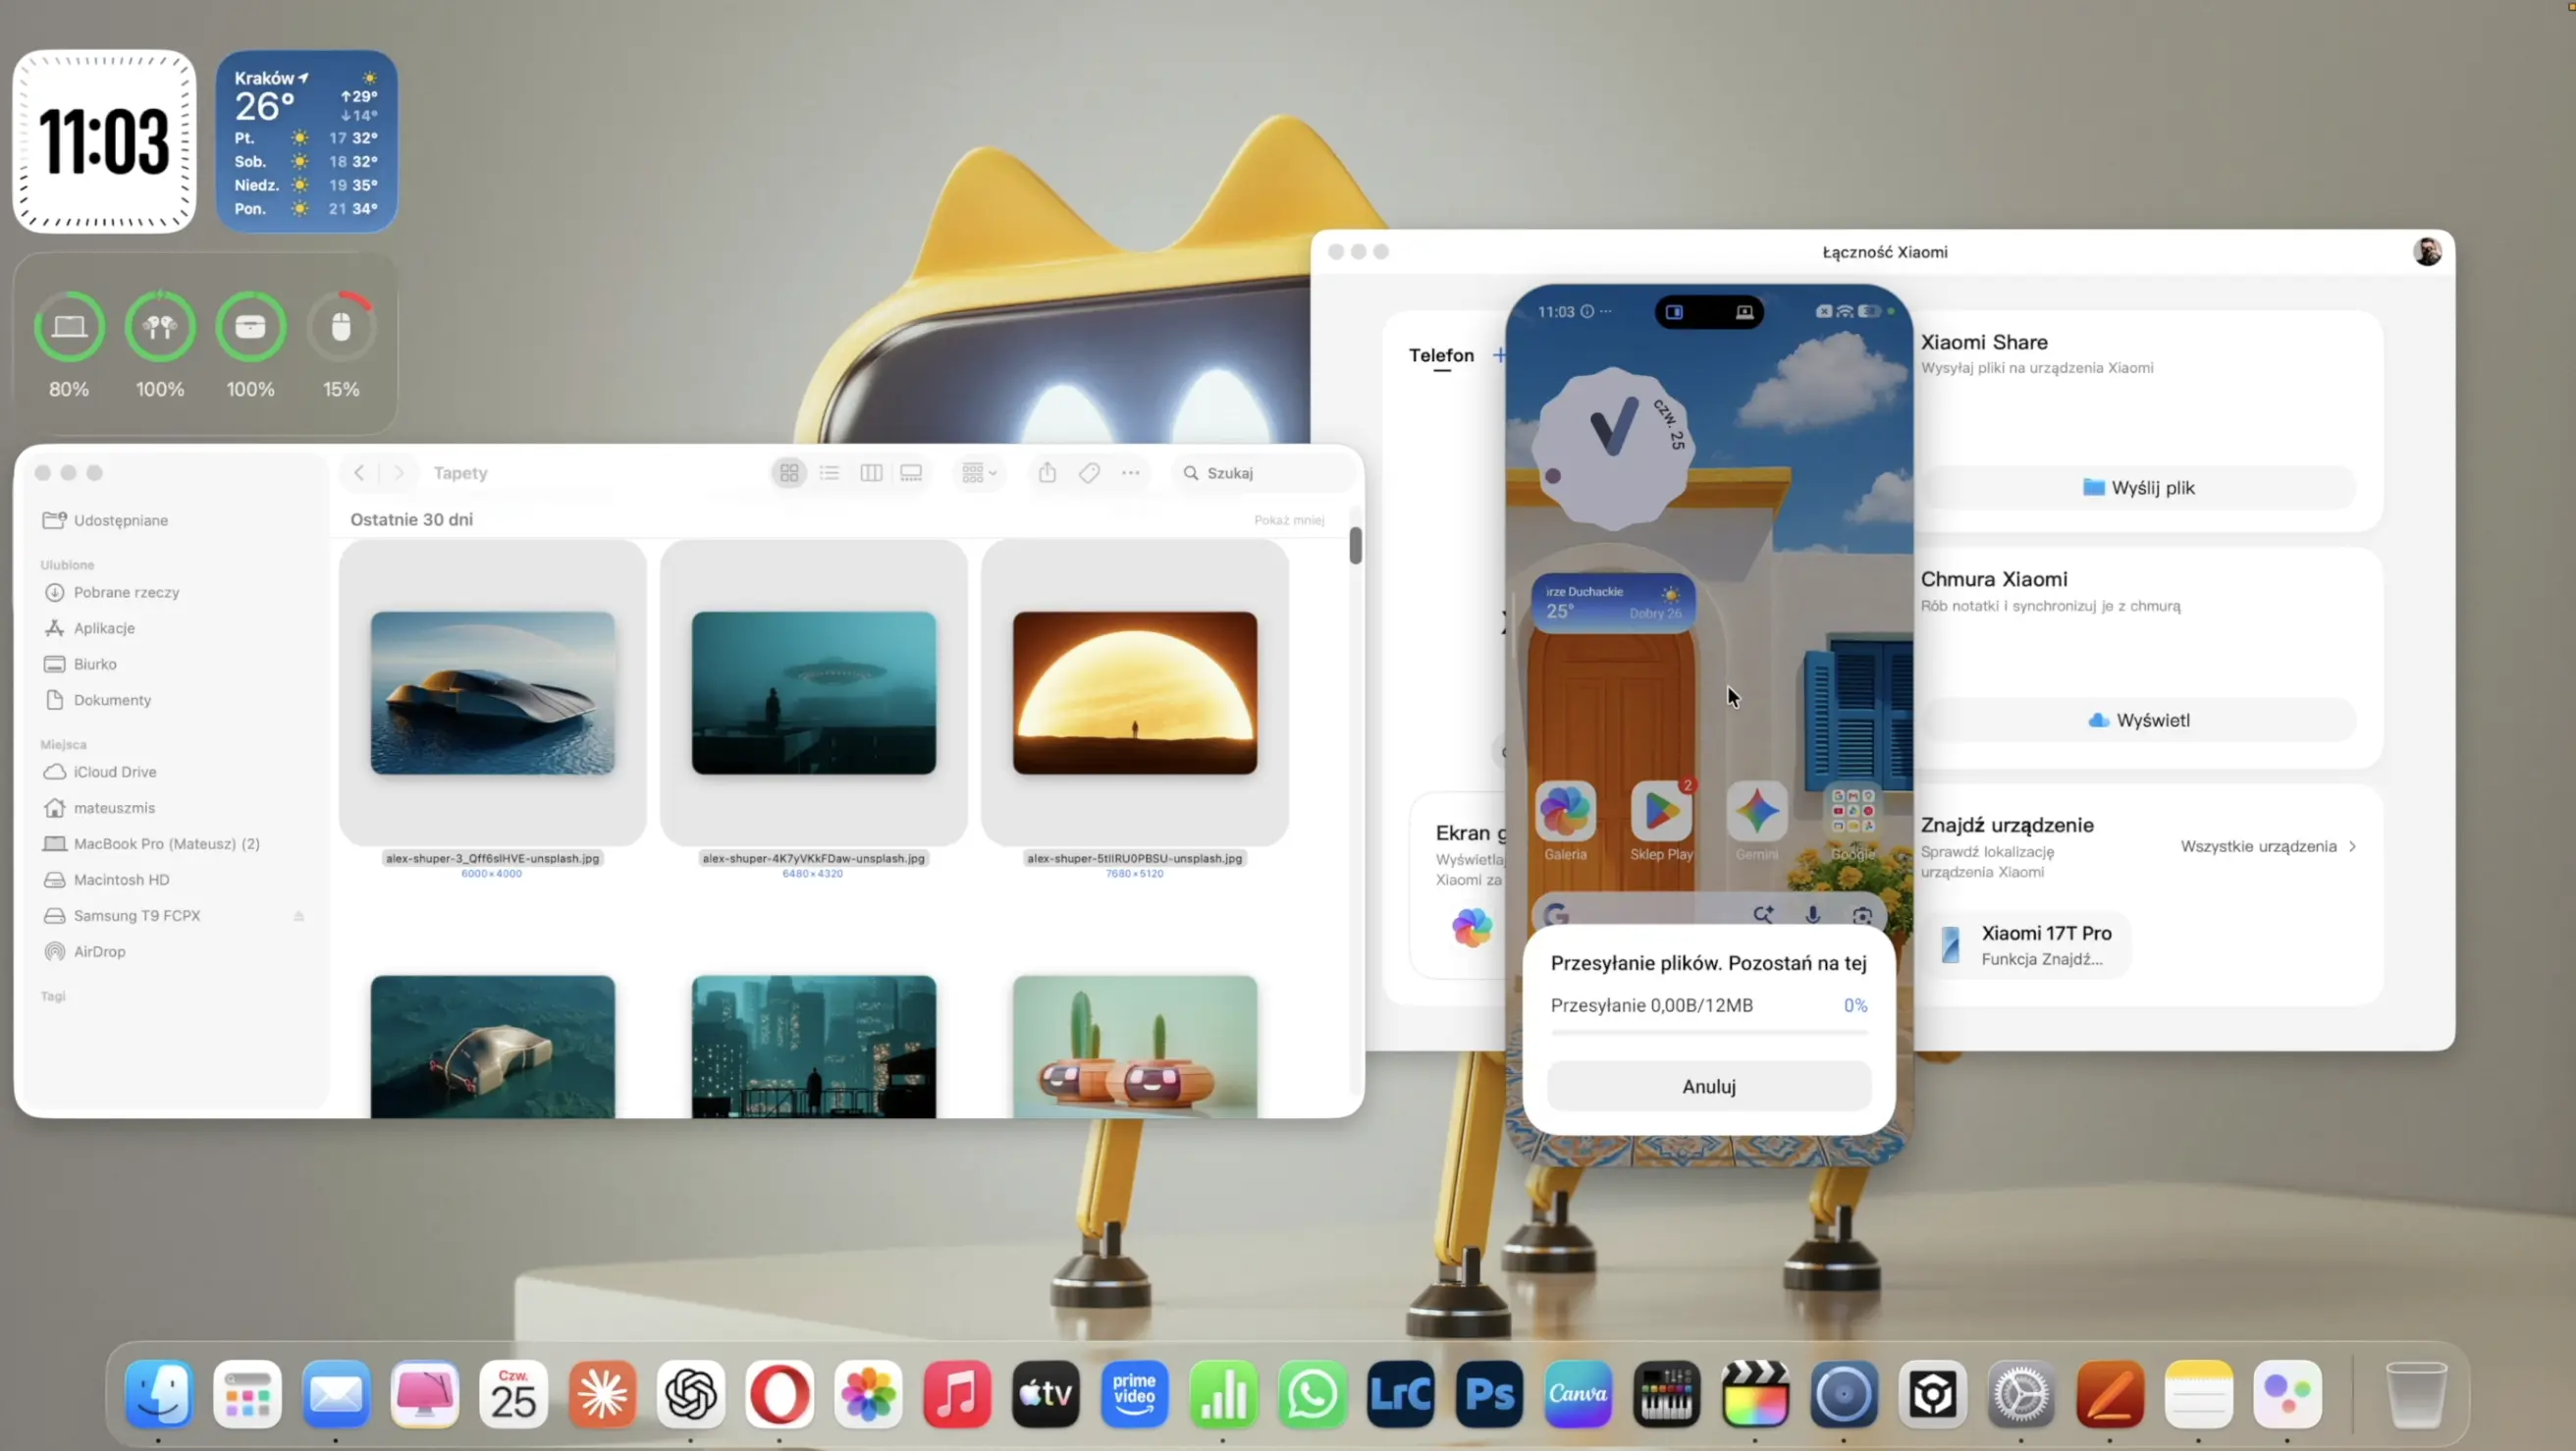
Task: Click the Szukaj search field in Finder
Action: 1263,473
